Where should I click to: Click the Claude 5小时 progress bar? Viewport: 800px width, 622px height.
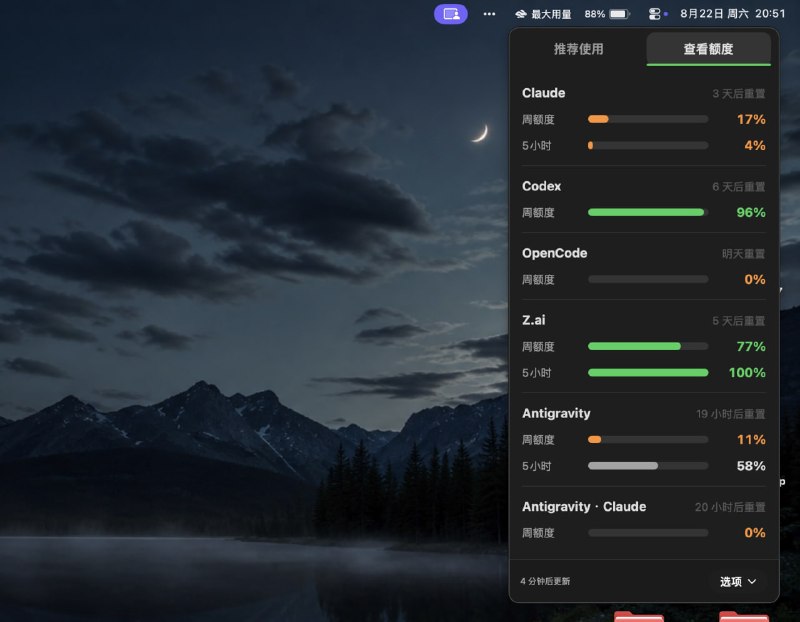point(648,145)
